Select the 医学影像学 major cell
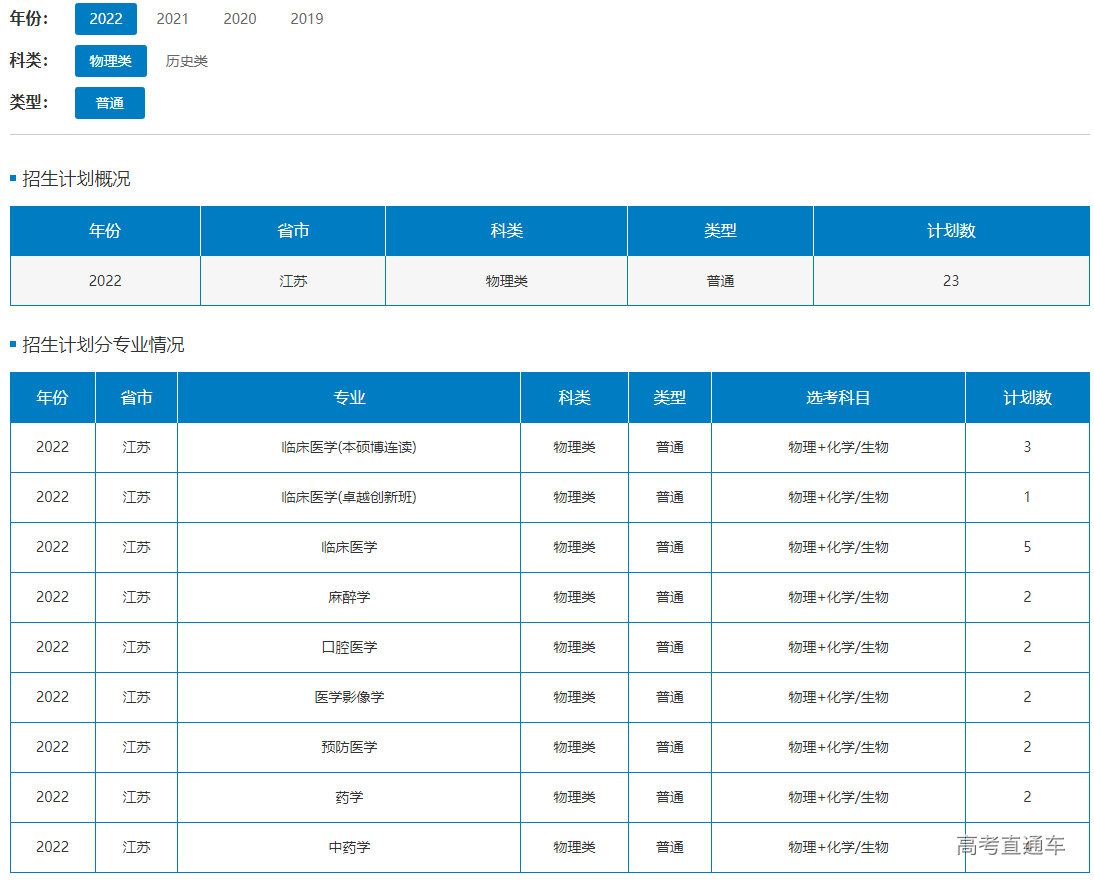This screenshot has width=1094, height=885. coord(349,697)
